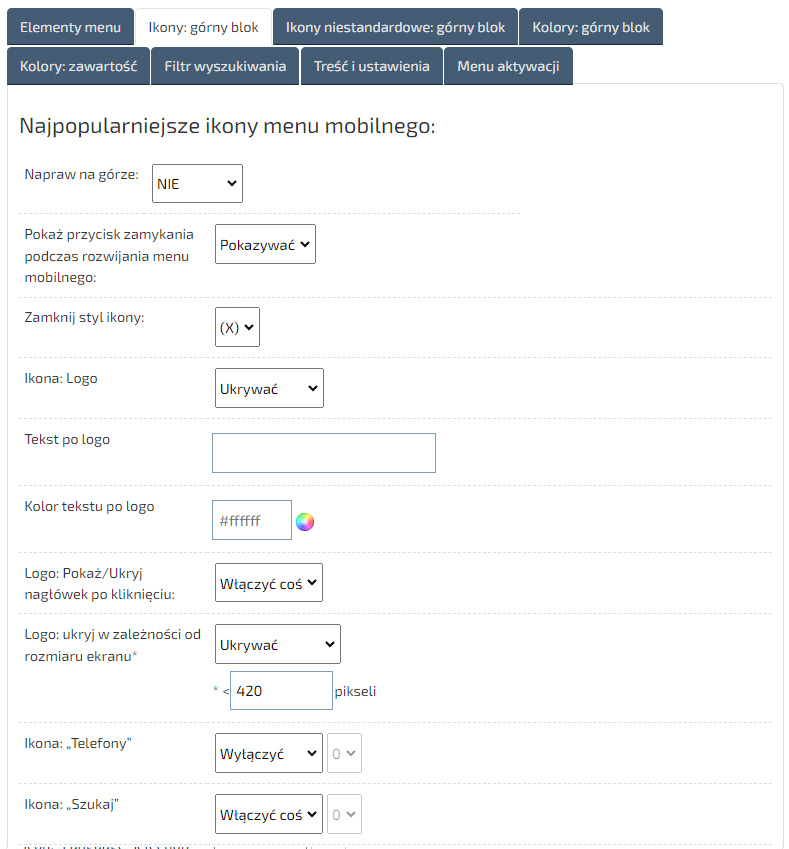This screenshot has height=849, width=789.
Task: Open the Ikona: Logo dropdown
Action: point(269,388)
